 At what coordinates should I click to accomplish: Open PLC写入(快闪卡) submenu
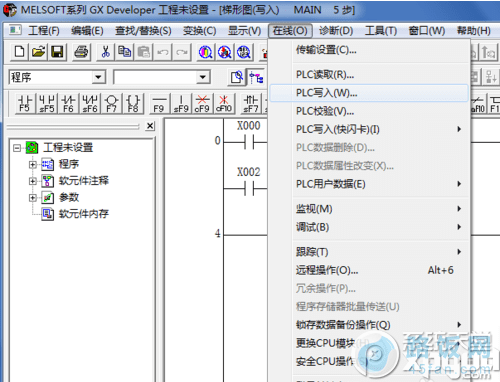(x=369, y=129)
